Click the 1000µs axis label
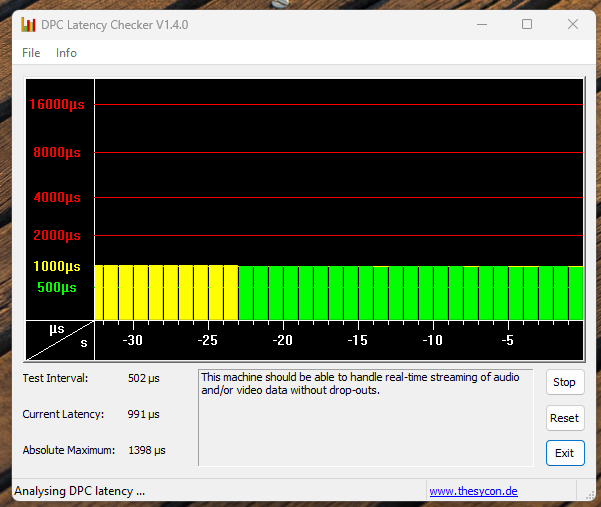The width and height of the screenshot is (601, 507). 57,266
